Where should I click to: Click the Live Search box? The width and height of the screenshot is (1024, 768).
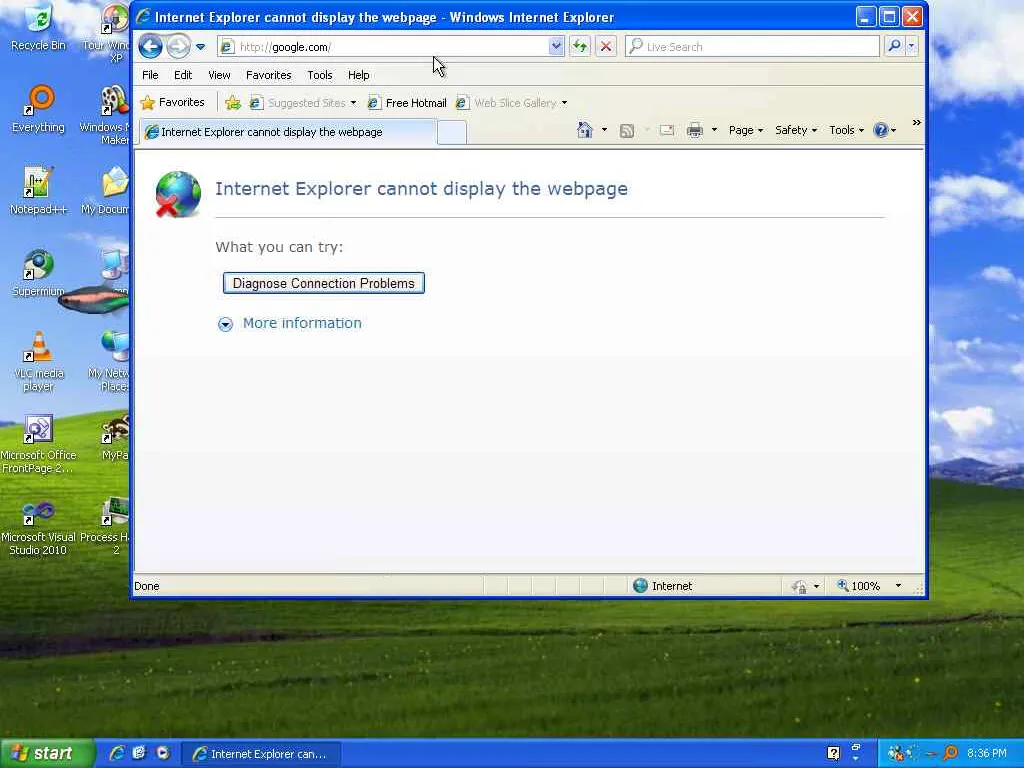752,46
